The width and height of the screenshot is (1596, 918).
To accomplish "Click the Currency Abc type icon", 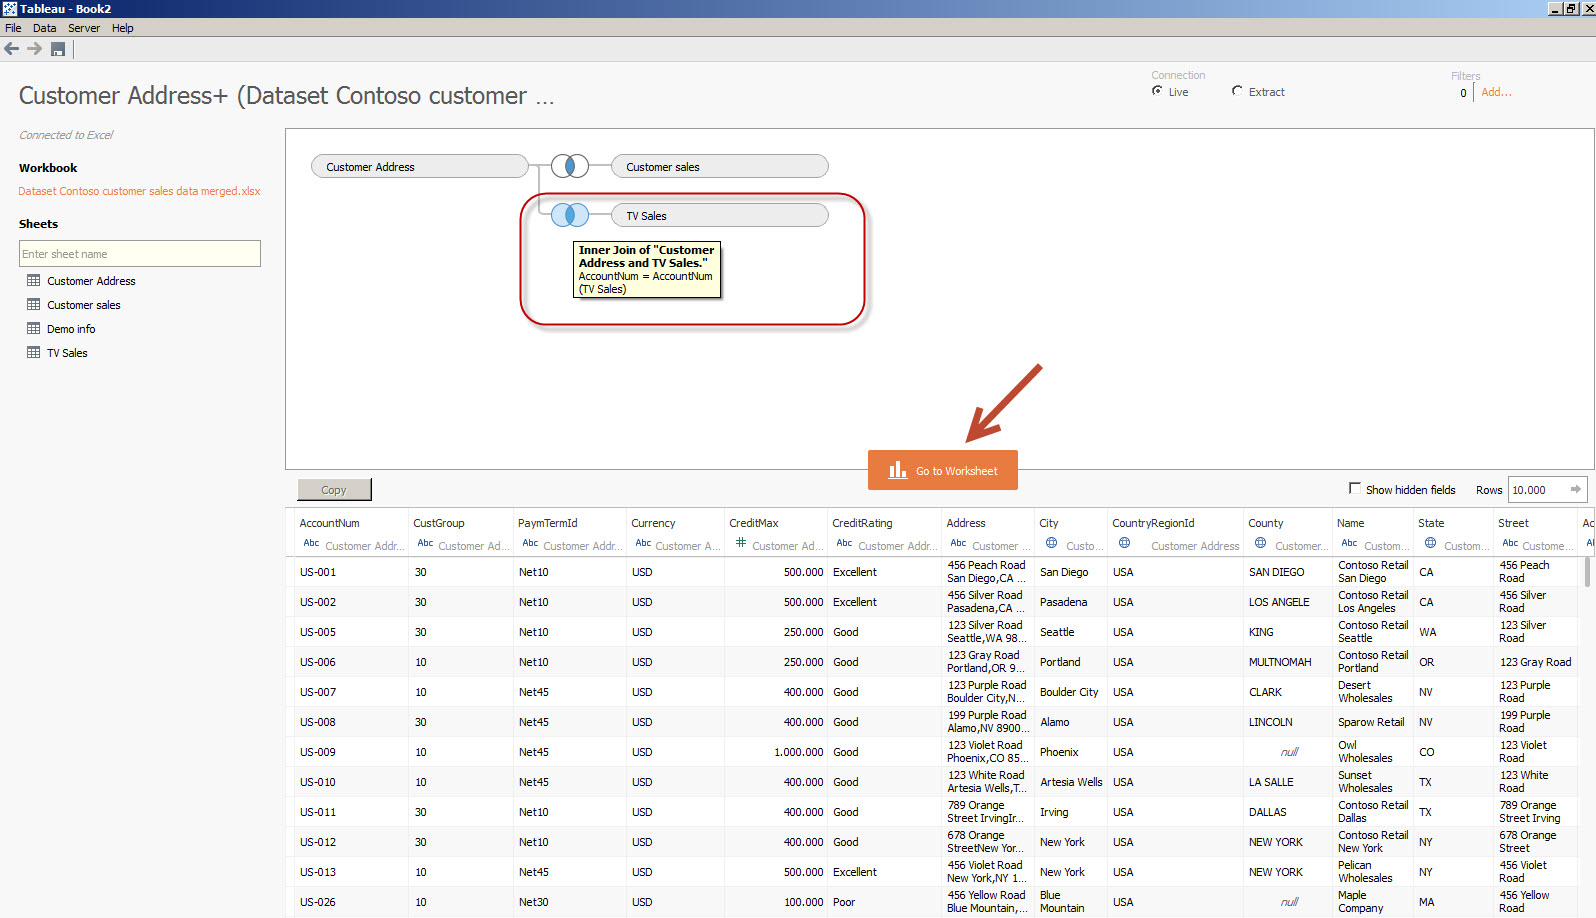I will click(x=643, y=543).
